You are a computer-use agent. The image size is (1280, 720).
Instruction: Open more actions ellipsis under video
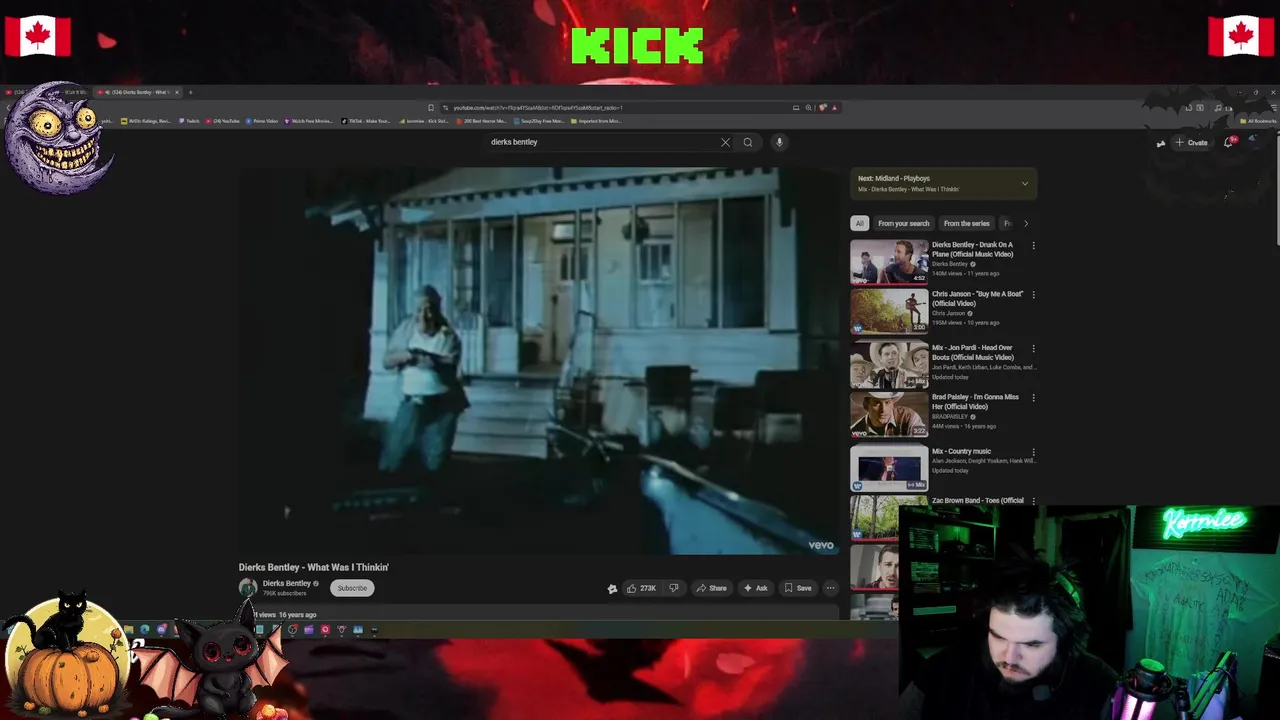coord(830,588)
